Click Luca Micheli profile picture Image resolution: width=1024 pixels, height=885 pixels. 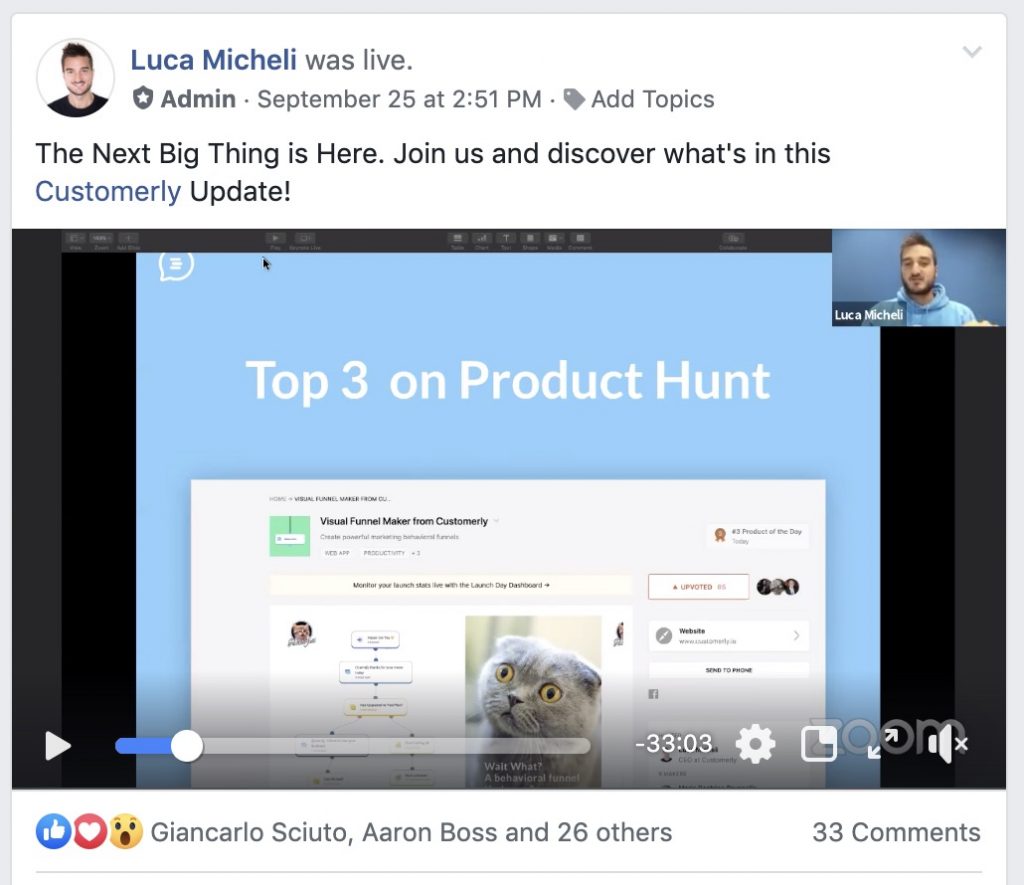click(x=75, y=78)
